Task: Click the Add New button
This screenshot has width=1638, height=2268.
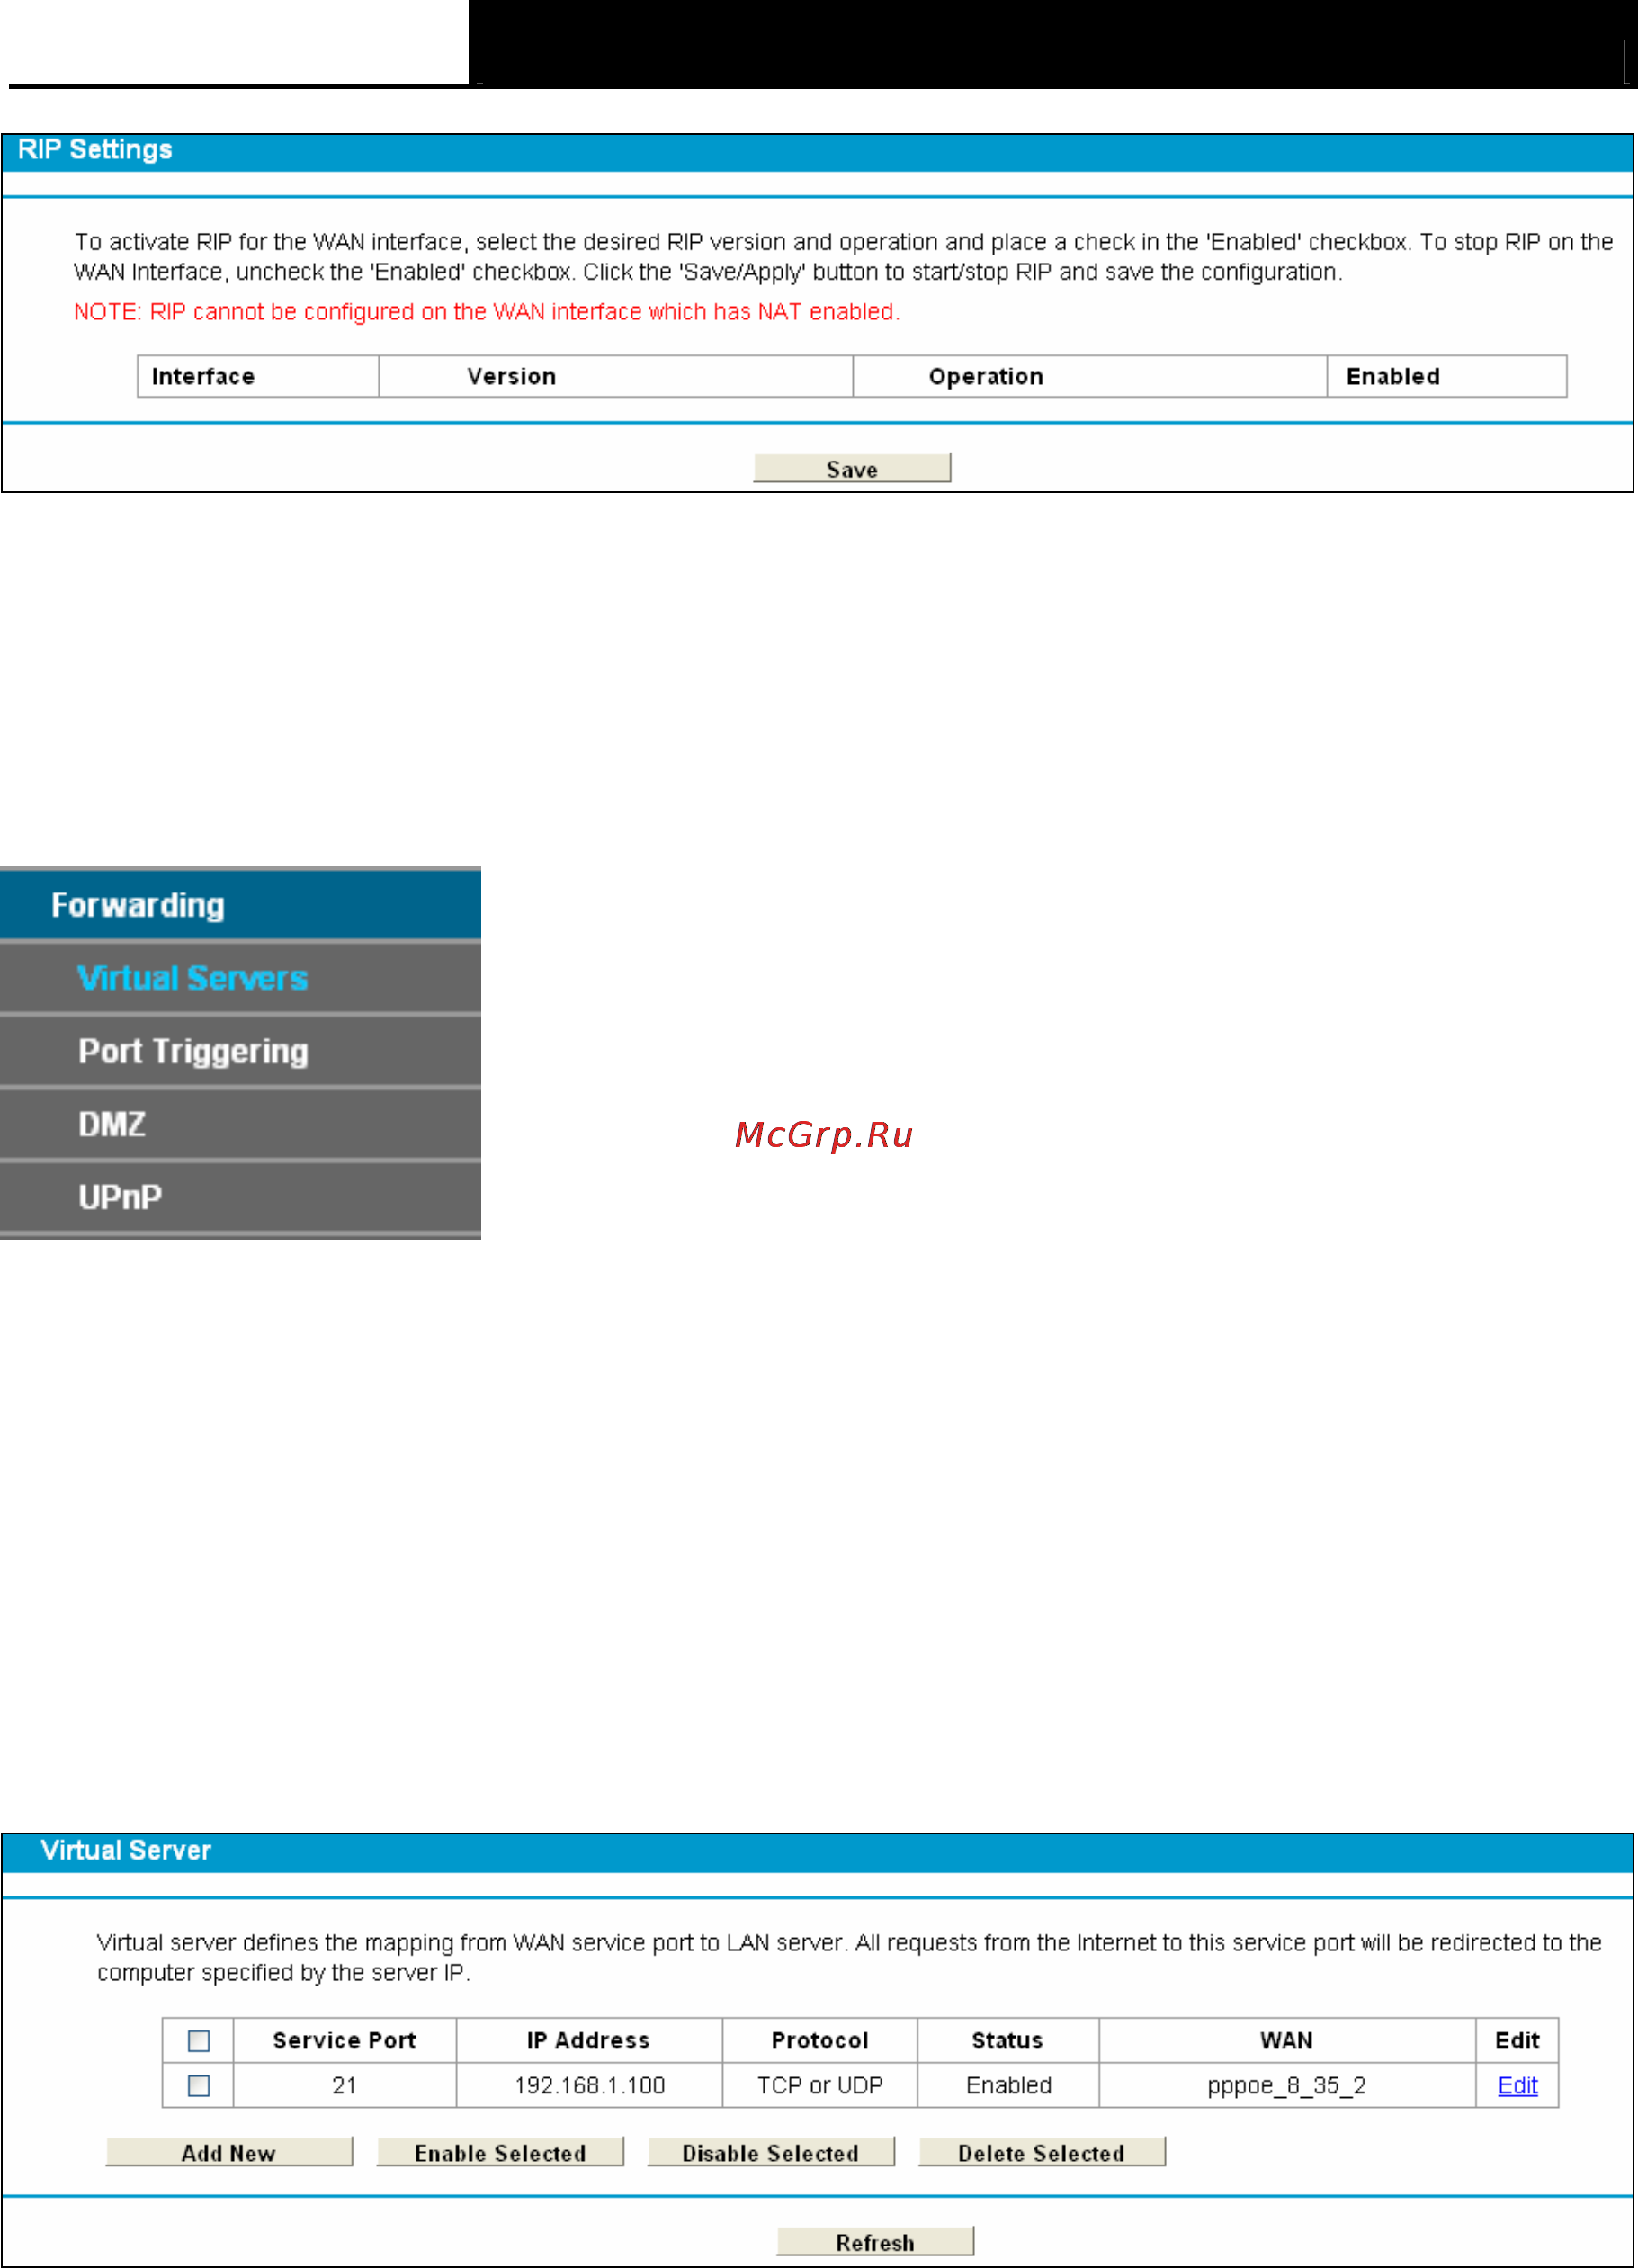Action: coord(229,2152)
